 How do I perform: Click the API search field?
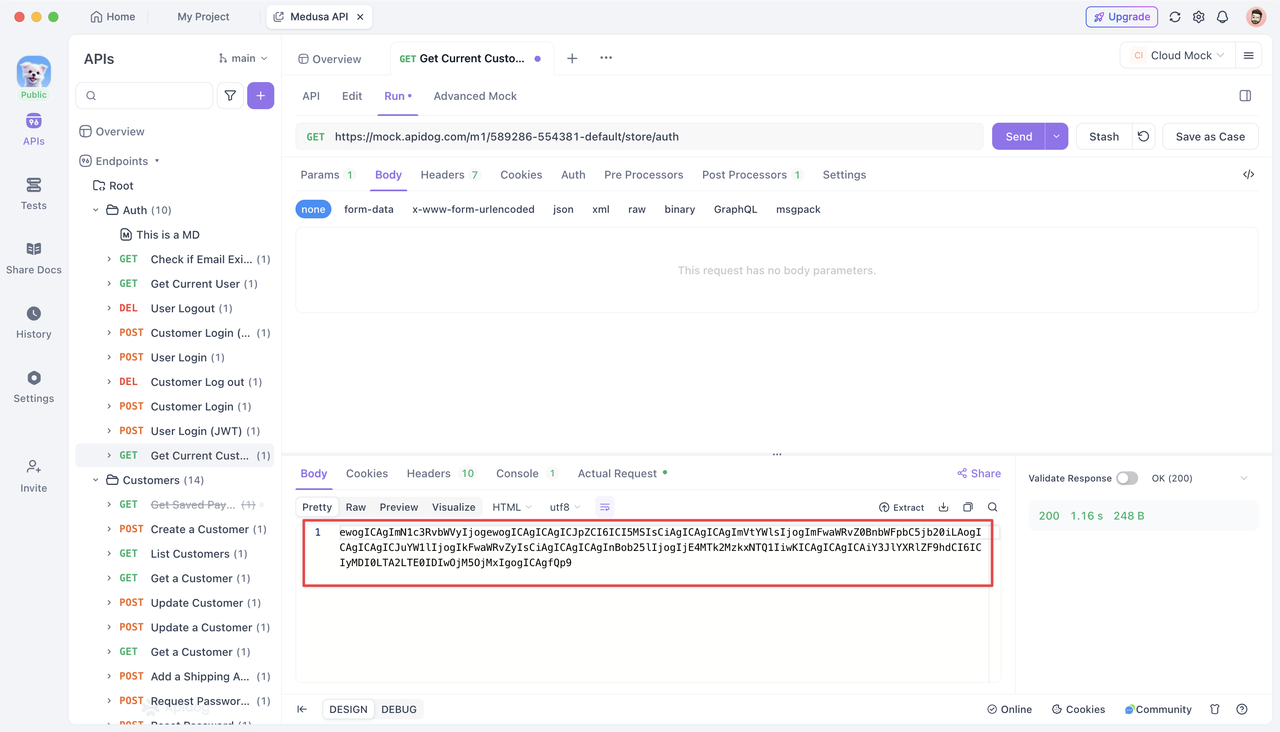pos(145,96)
